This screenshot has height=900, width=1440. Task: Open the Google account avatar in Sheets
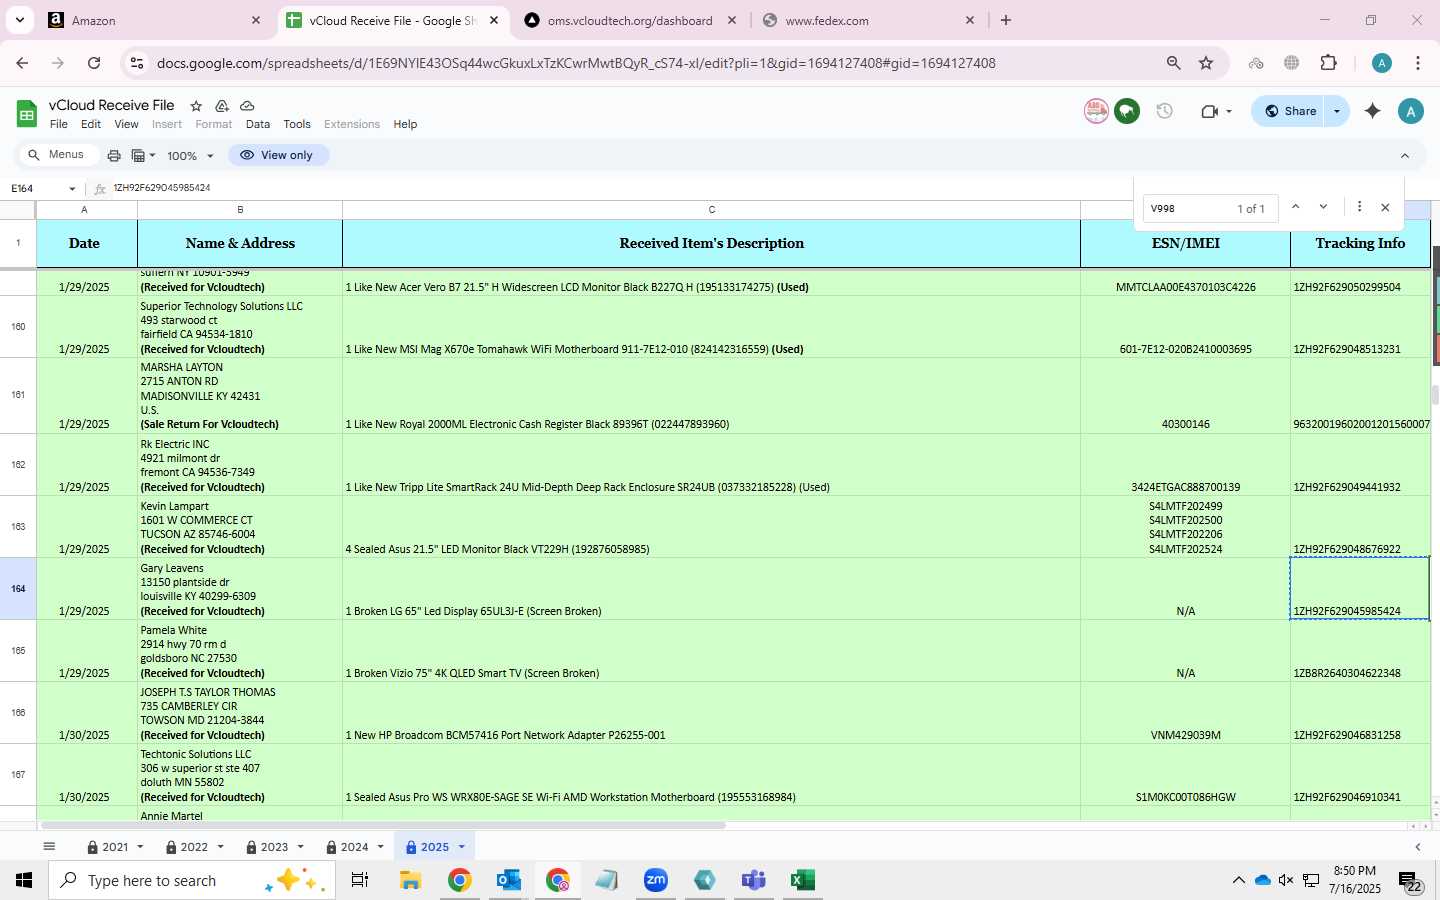point(1411,111)
